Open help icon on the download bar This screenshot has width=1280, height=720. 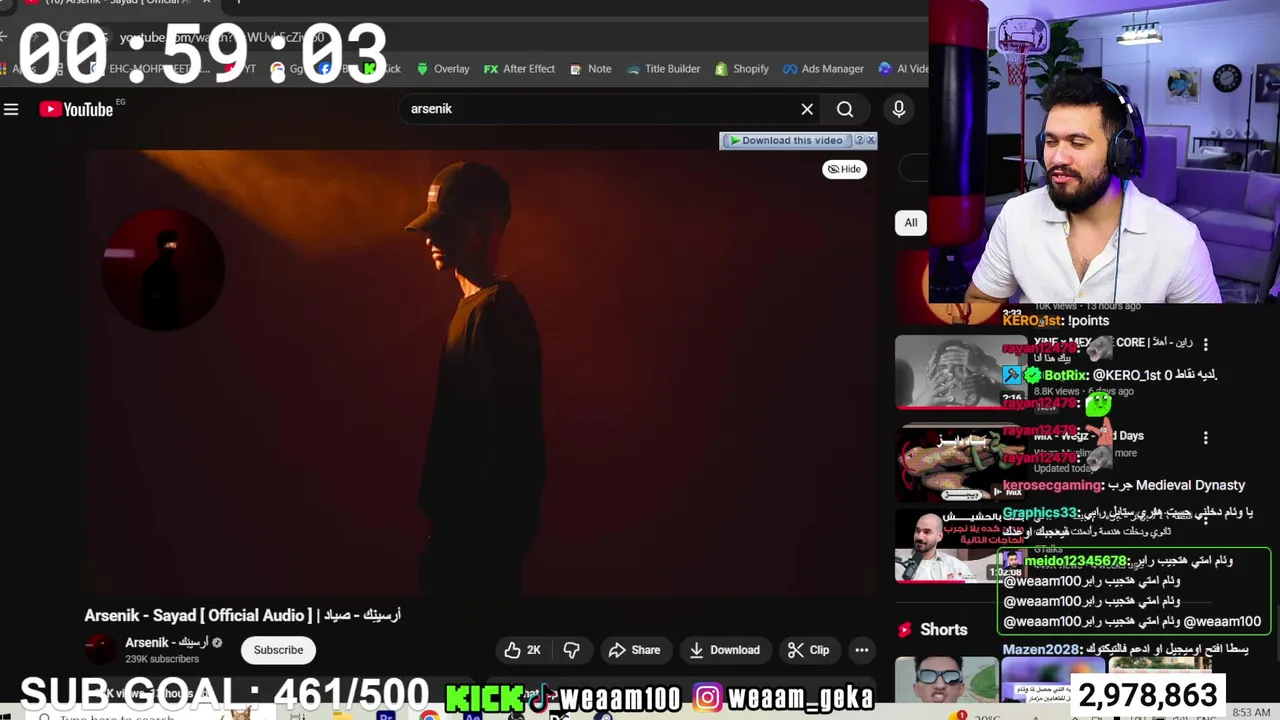tap(859, 140)
